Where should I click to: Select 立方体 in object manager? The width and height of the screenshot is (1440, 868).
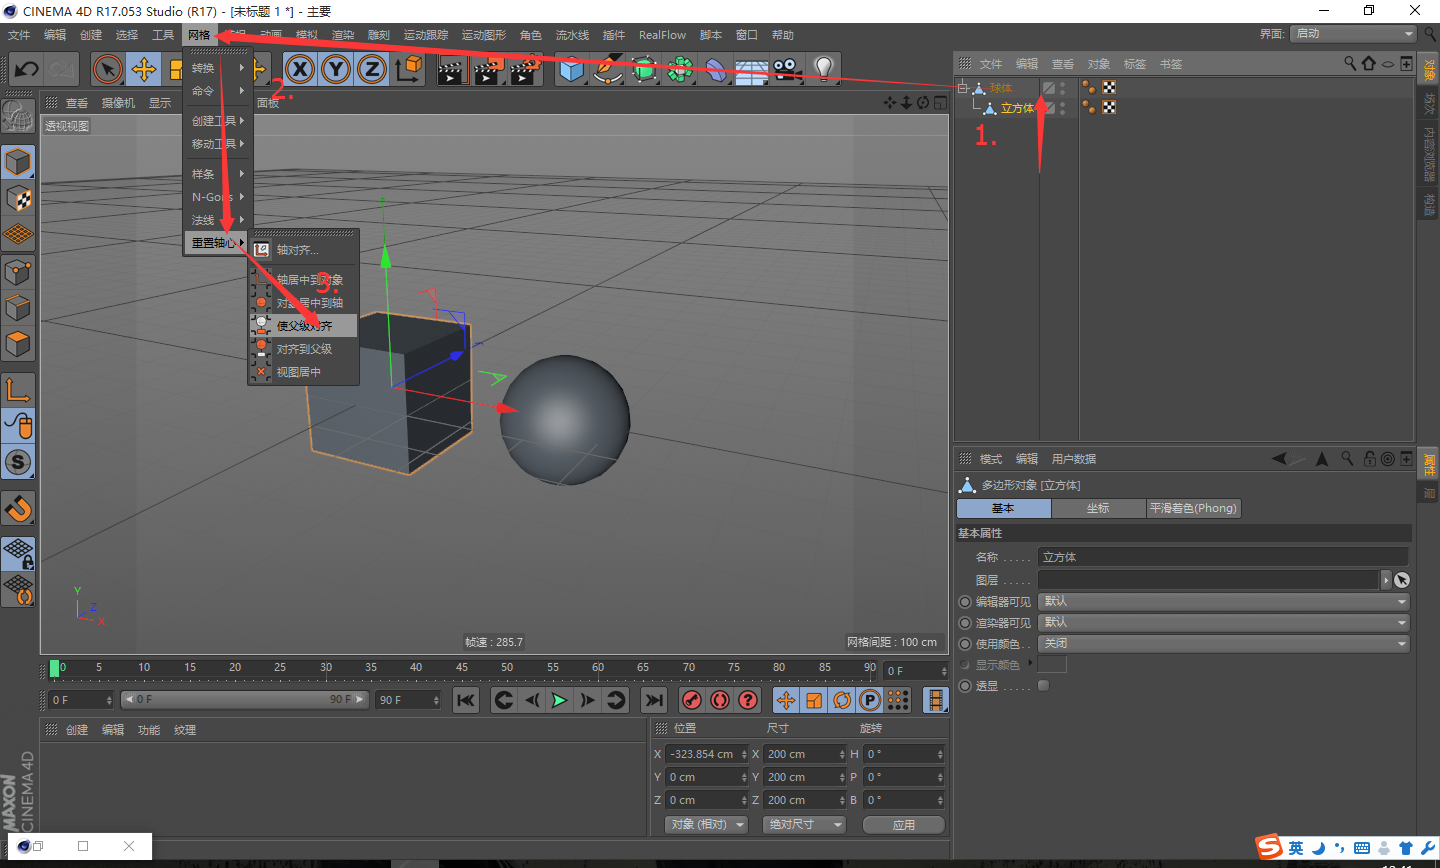(x=1017, y=108)
